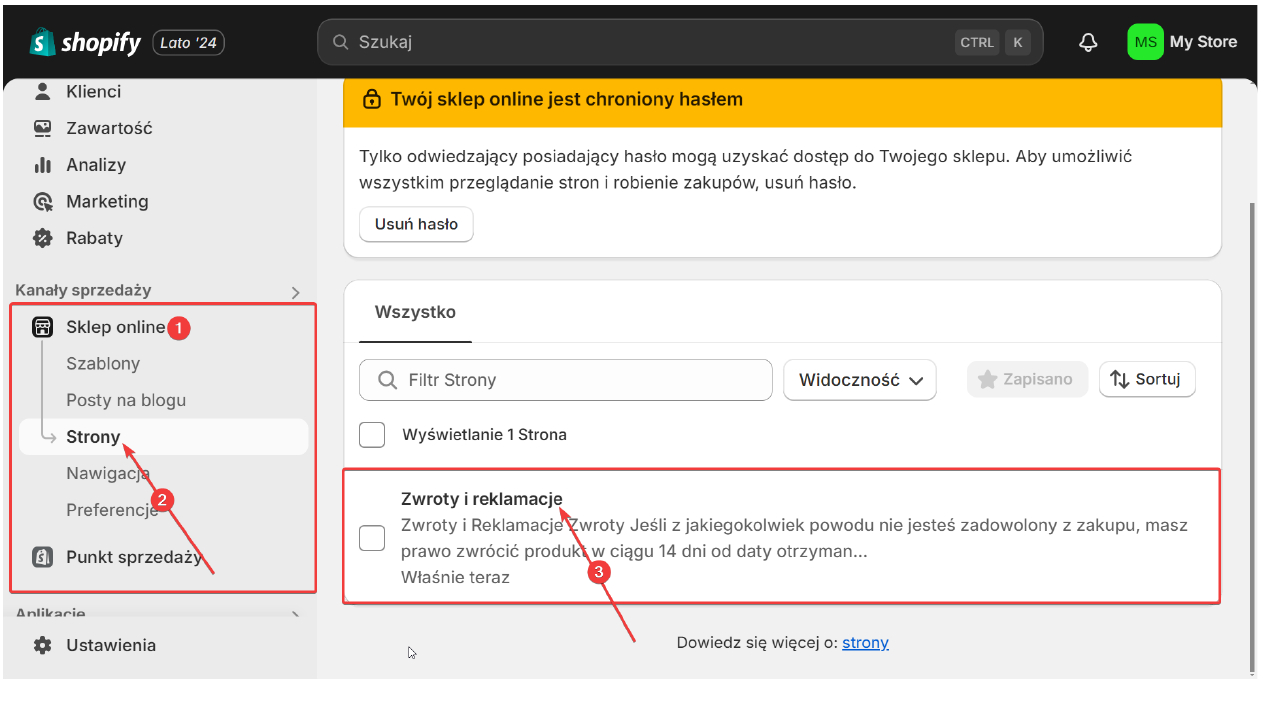Tick the select-all pages checkbox
This screenshot has width=1261, height=702.
point(372,435)
